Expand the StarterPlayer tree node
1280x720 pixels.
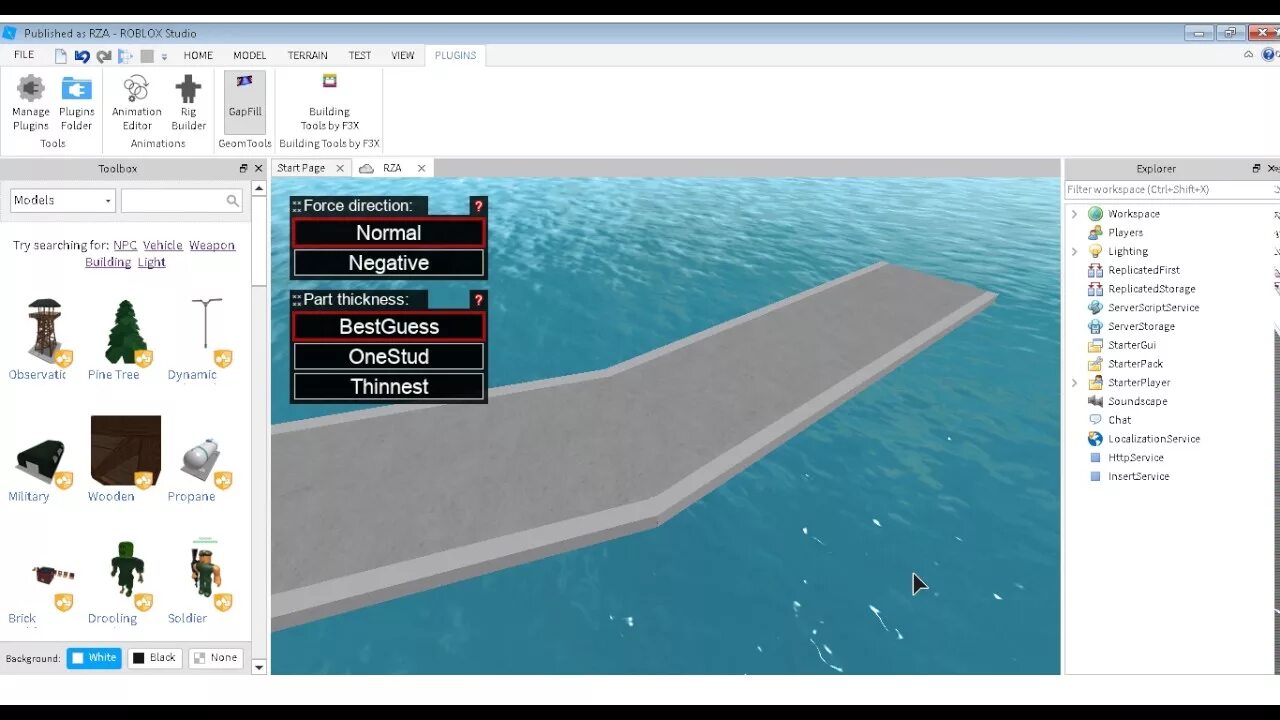(1075, 383)
